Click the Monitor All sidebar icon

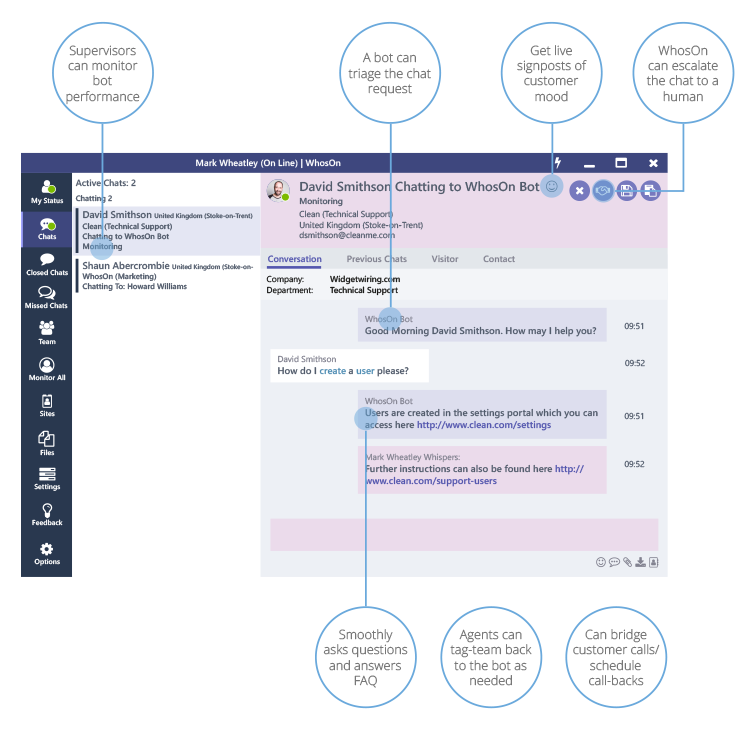(46, 369)
